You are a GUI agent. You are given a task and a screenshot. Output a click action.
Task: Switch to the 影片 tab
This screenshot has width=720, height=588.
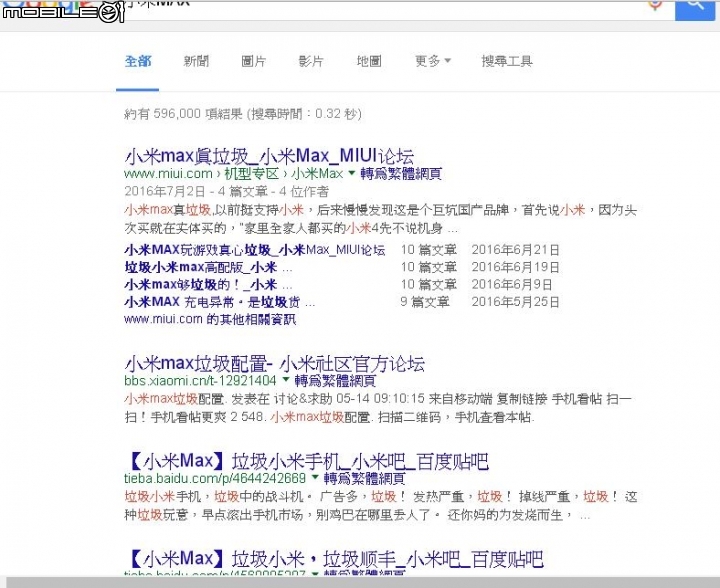pos(311,61)
